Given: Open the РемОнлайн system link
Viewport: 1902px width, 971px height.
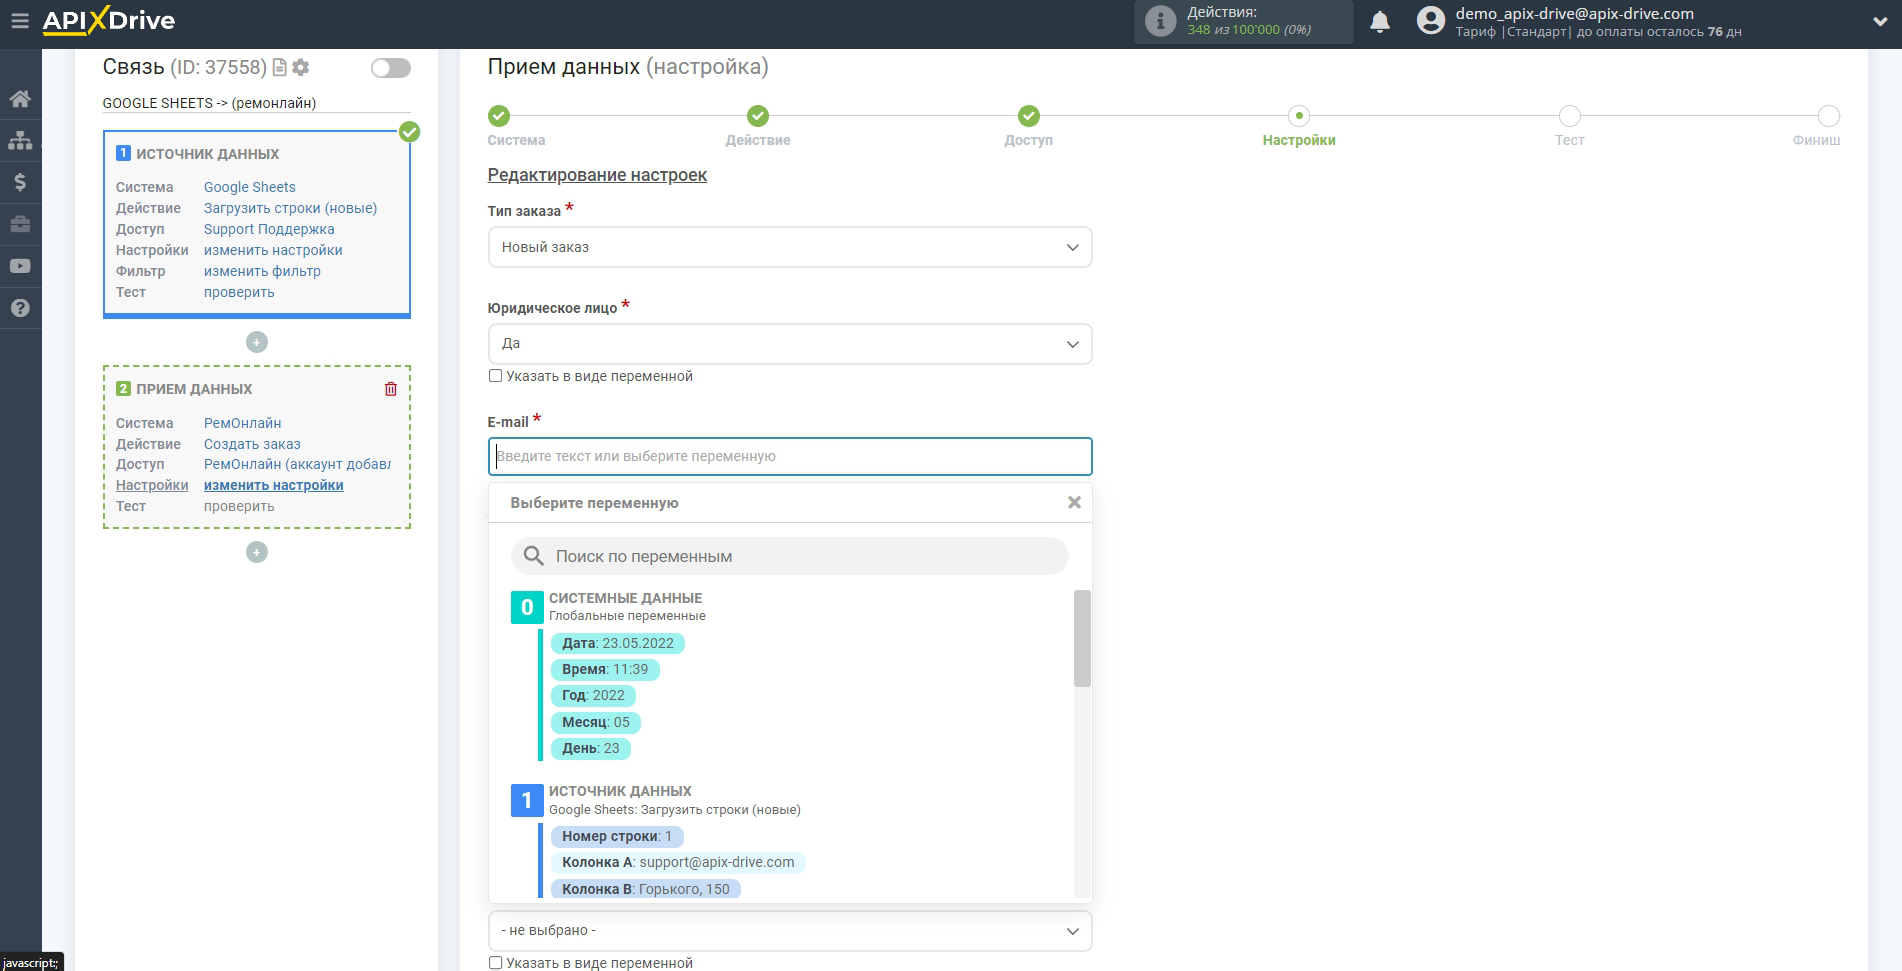Looking at the screenshot, I should (x=243, y=423).
